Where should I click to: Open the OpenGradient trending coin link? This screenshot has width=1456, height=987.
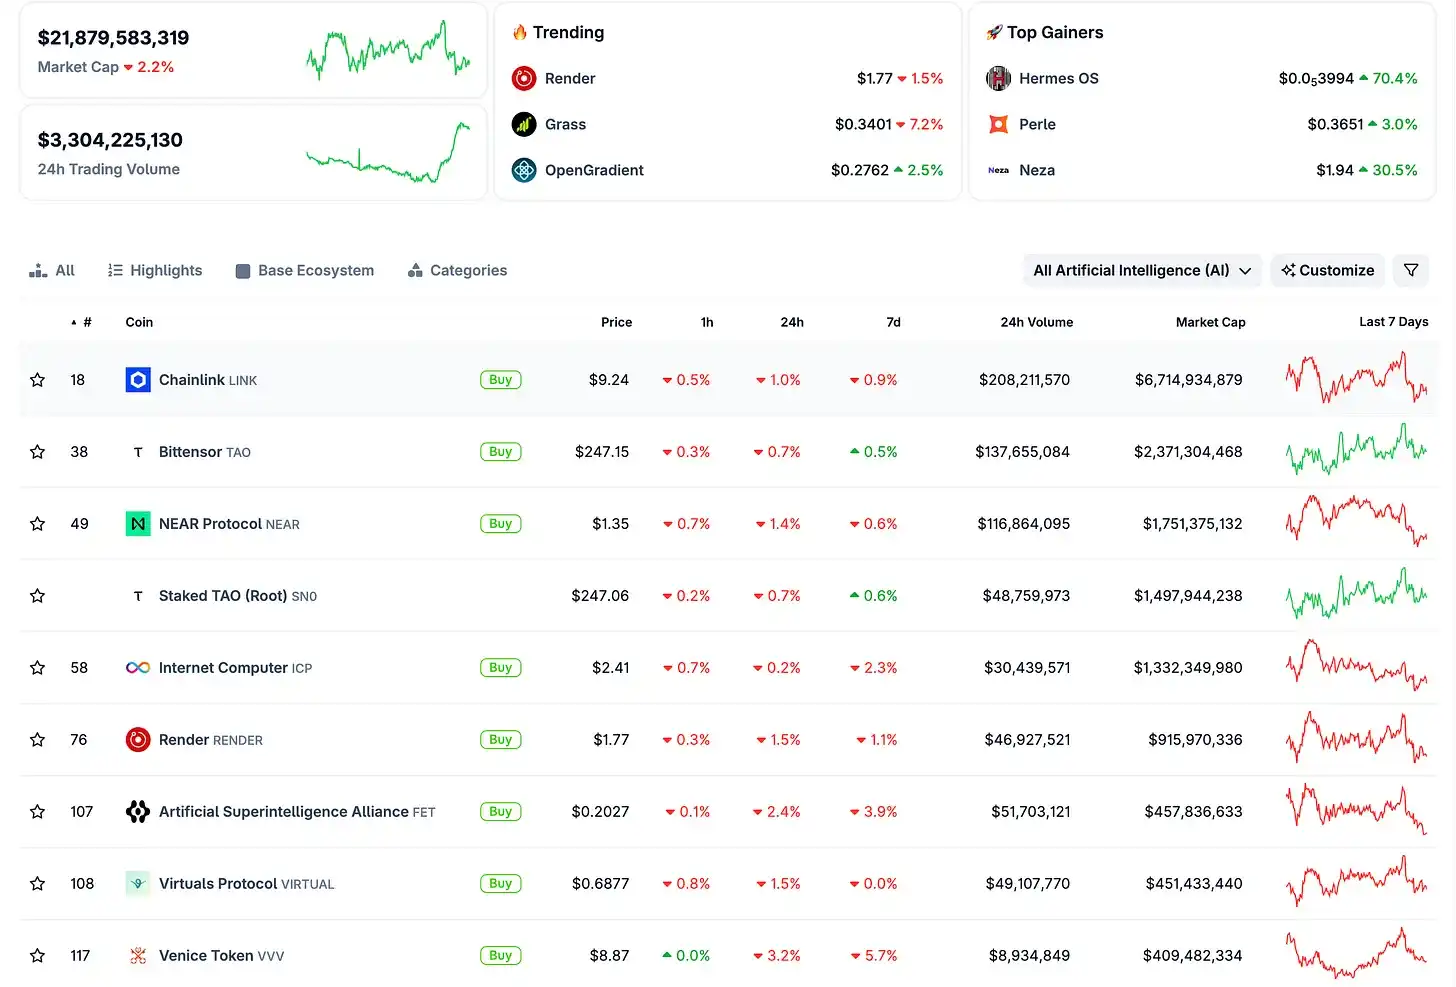[594, 170]
